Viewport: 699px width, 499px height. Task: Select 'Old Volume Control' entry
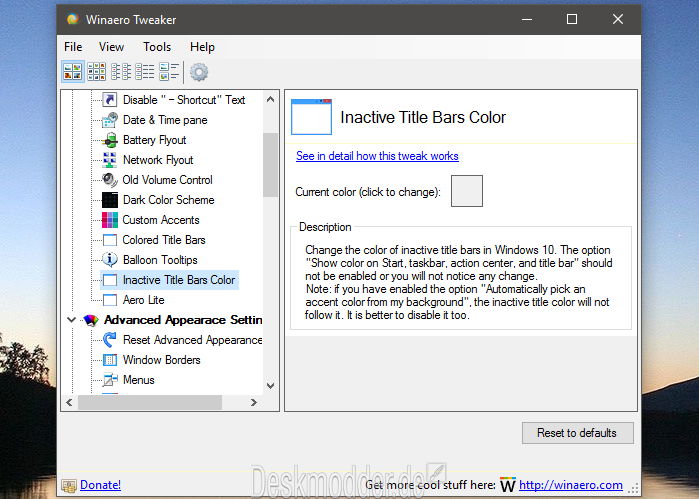coord(167,180)
